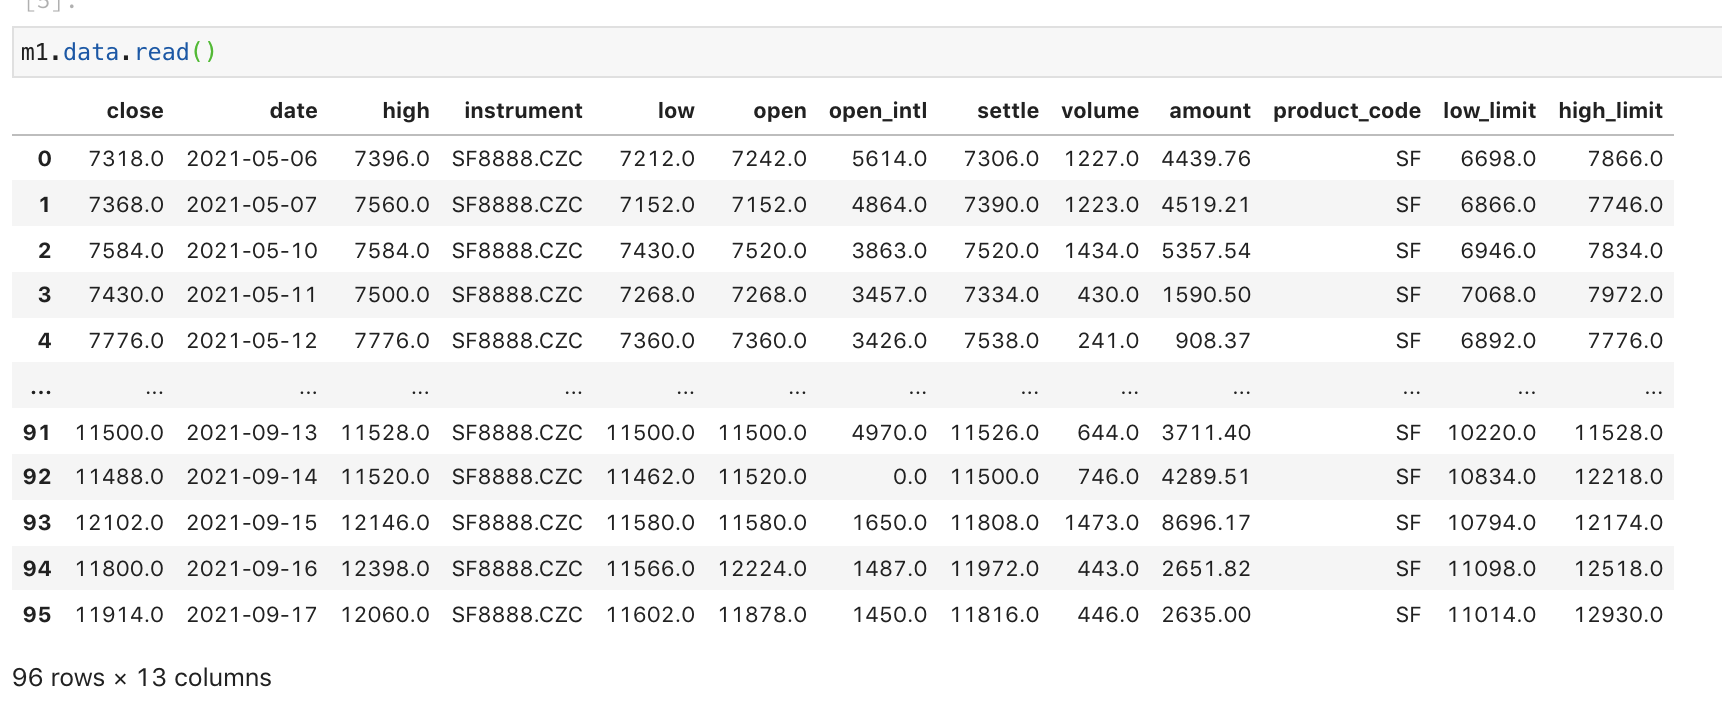The height and width of the screenshot is (706, 1722).
Task: Select row index 0 label
Action: [x=44, y=159]
